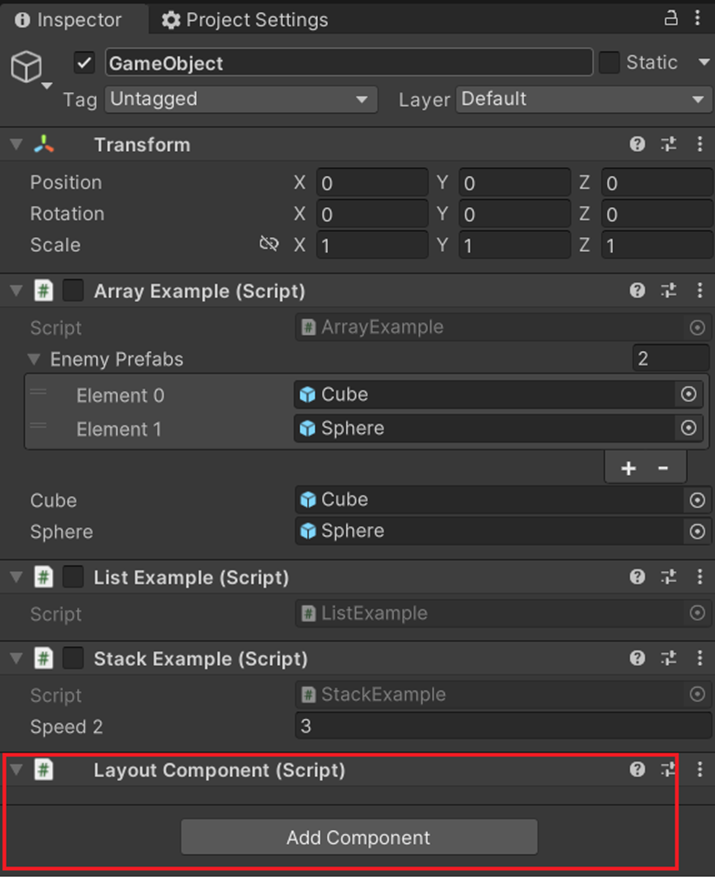The image size is (715, 878).
Task: Click the Speed 2 value field
Action: click(503, 726)
